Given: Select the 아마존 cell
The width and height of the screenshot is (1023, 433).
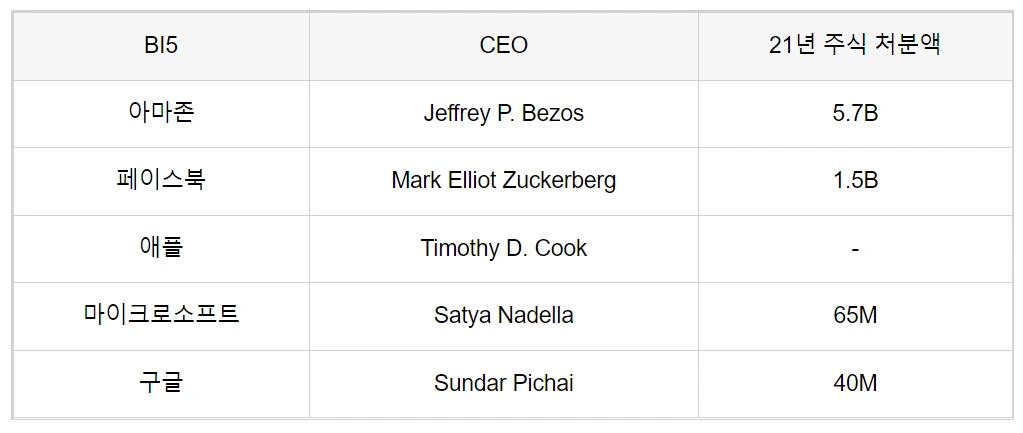Looking at the screenshot, I should click(x=161, y=113).
